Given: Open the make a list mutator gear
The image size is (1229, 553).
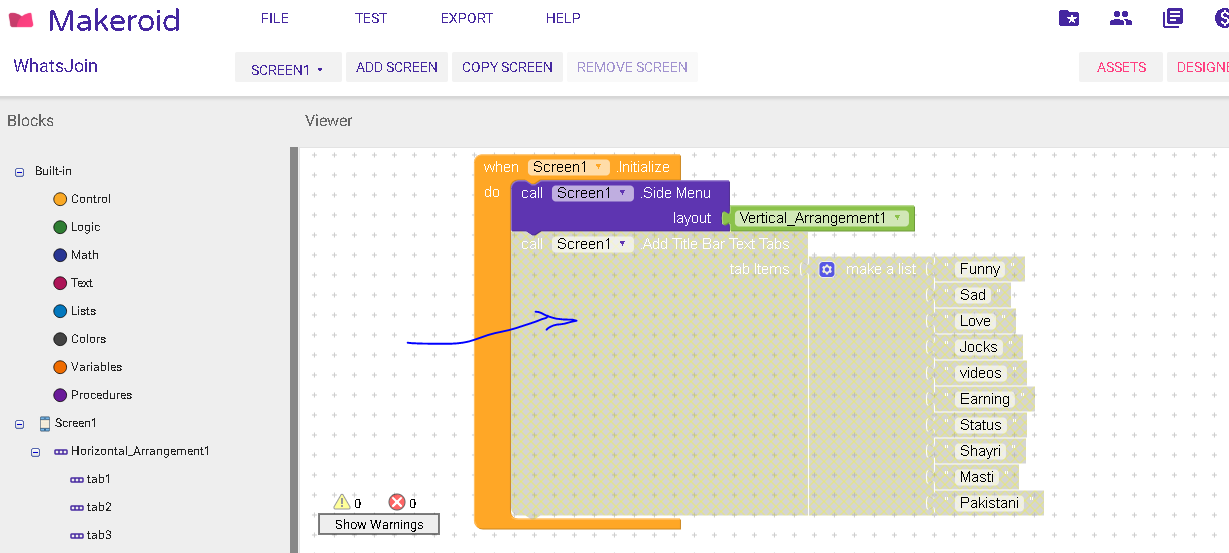Looking at the screenshot, I should [827, 269].
